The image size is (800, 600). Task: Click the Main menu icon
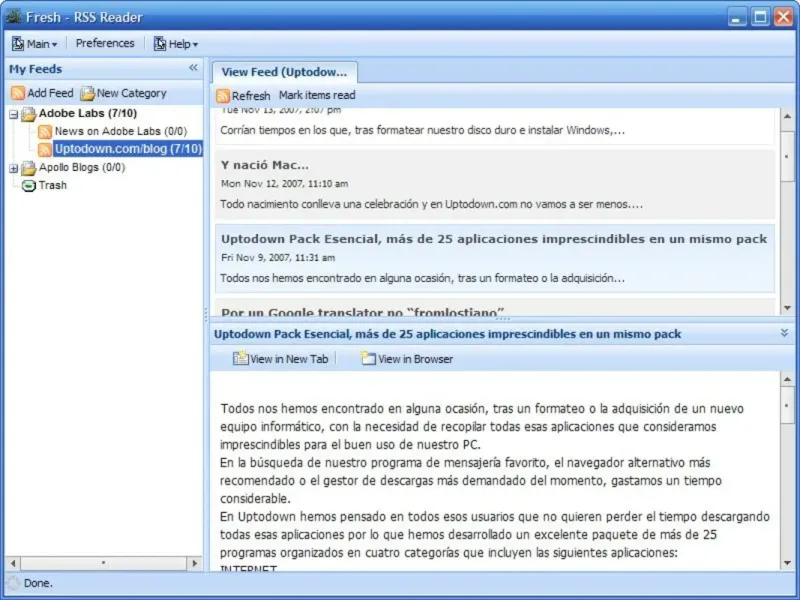[18, 44]
